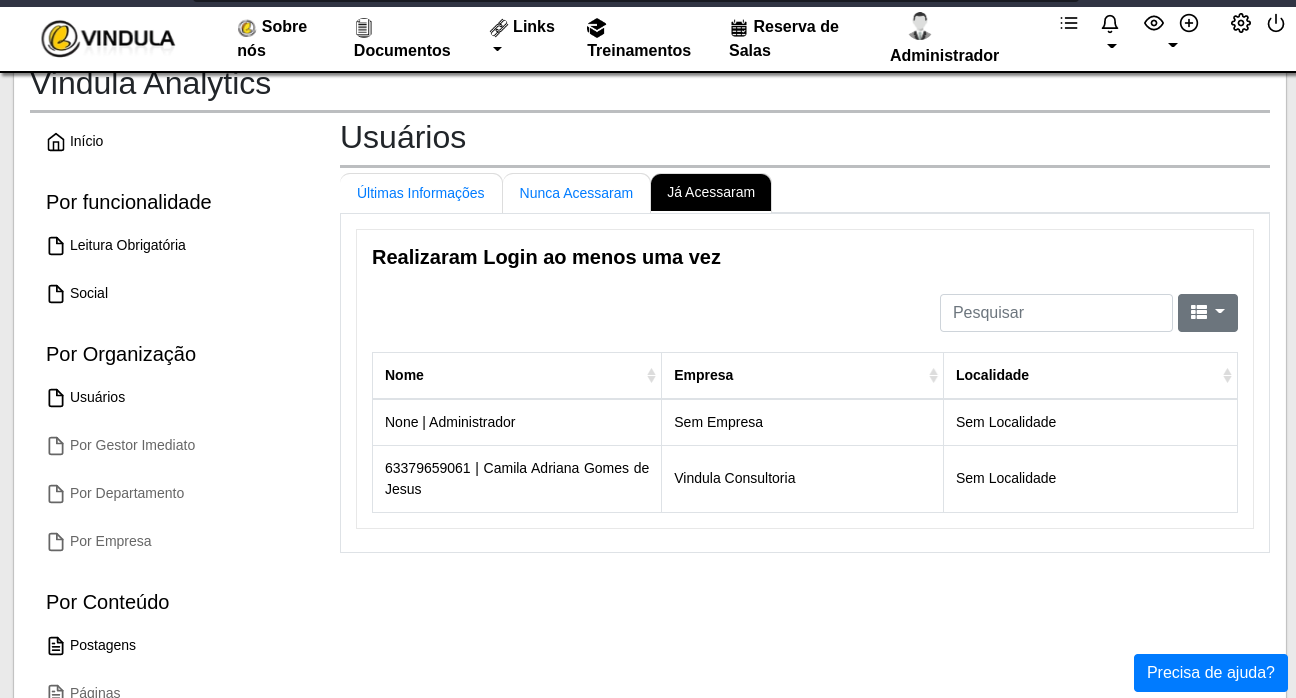Click the power logout icon
The height and width of the screenshot is (698, 1296).
pyautogui.click(x=1276, y=23)
